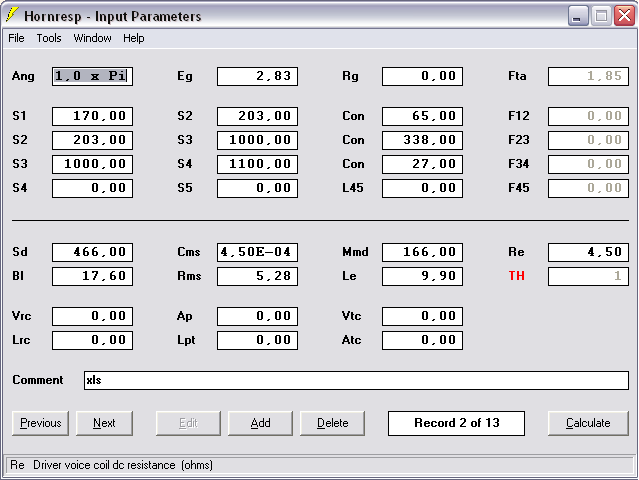The width and height of the screenshot is (639, 480).
Task: Click the F12 field
Action: pos(588,116)
